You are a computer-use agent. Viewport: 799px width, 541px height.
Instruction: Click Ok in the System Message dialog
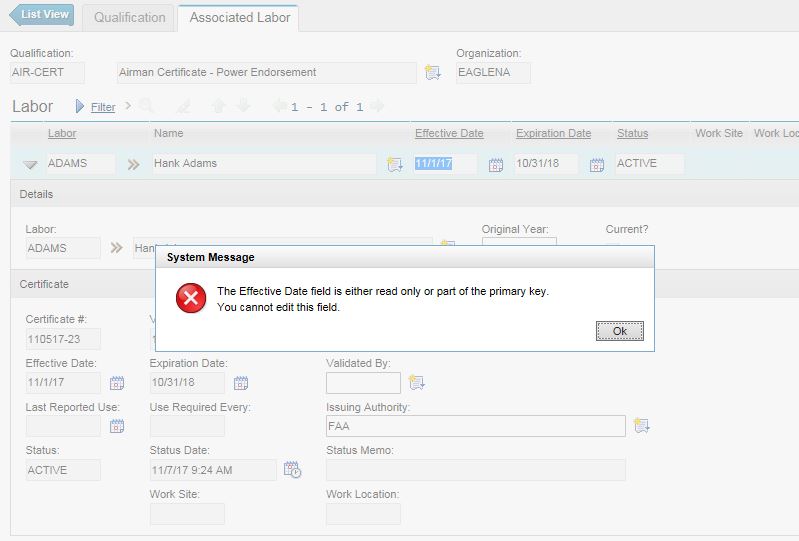click(x=619, y=331)
